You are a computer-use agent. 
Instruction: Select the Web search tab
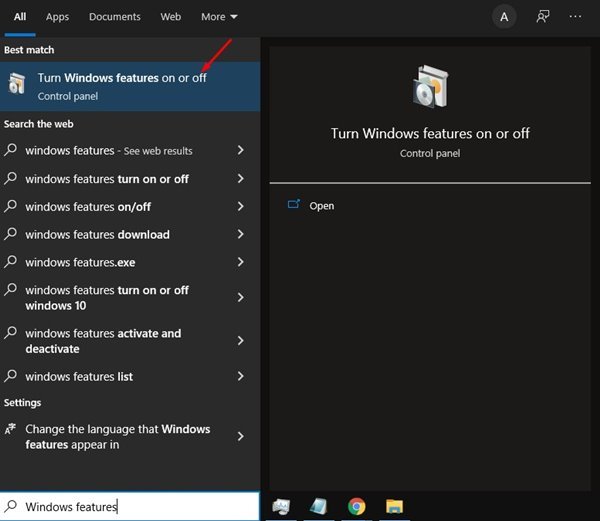coord(171,17)
